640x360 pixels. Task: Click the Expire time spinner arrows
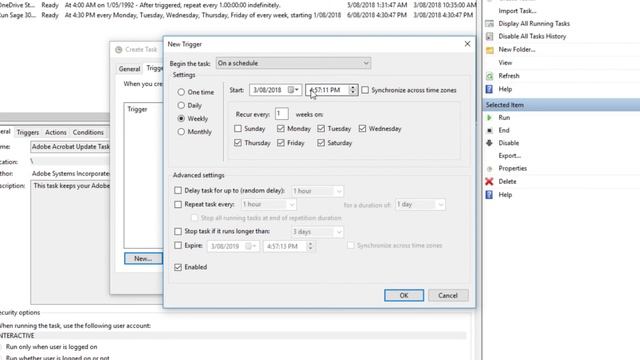coord(310,246)
